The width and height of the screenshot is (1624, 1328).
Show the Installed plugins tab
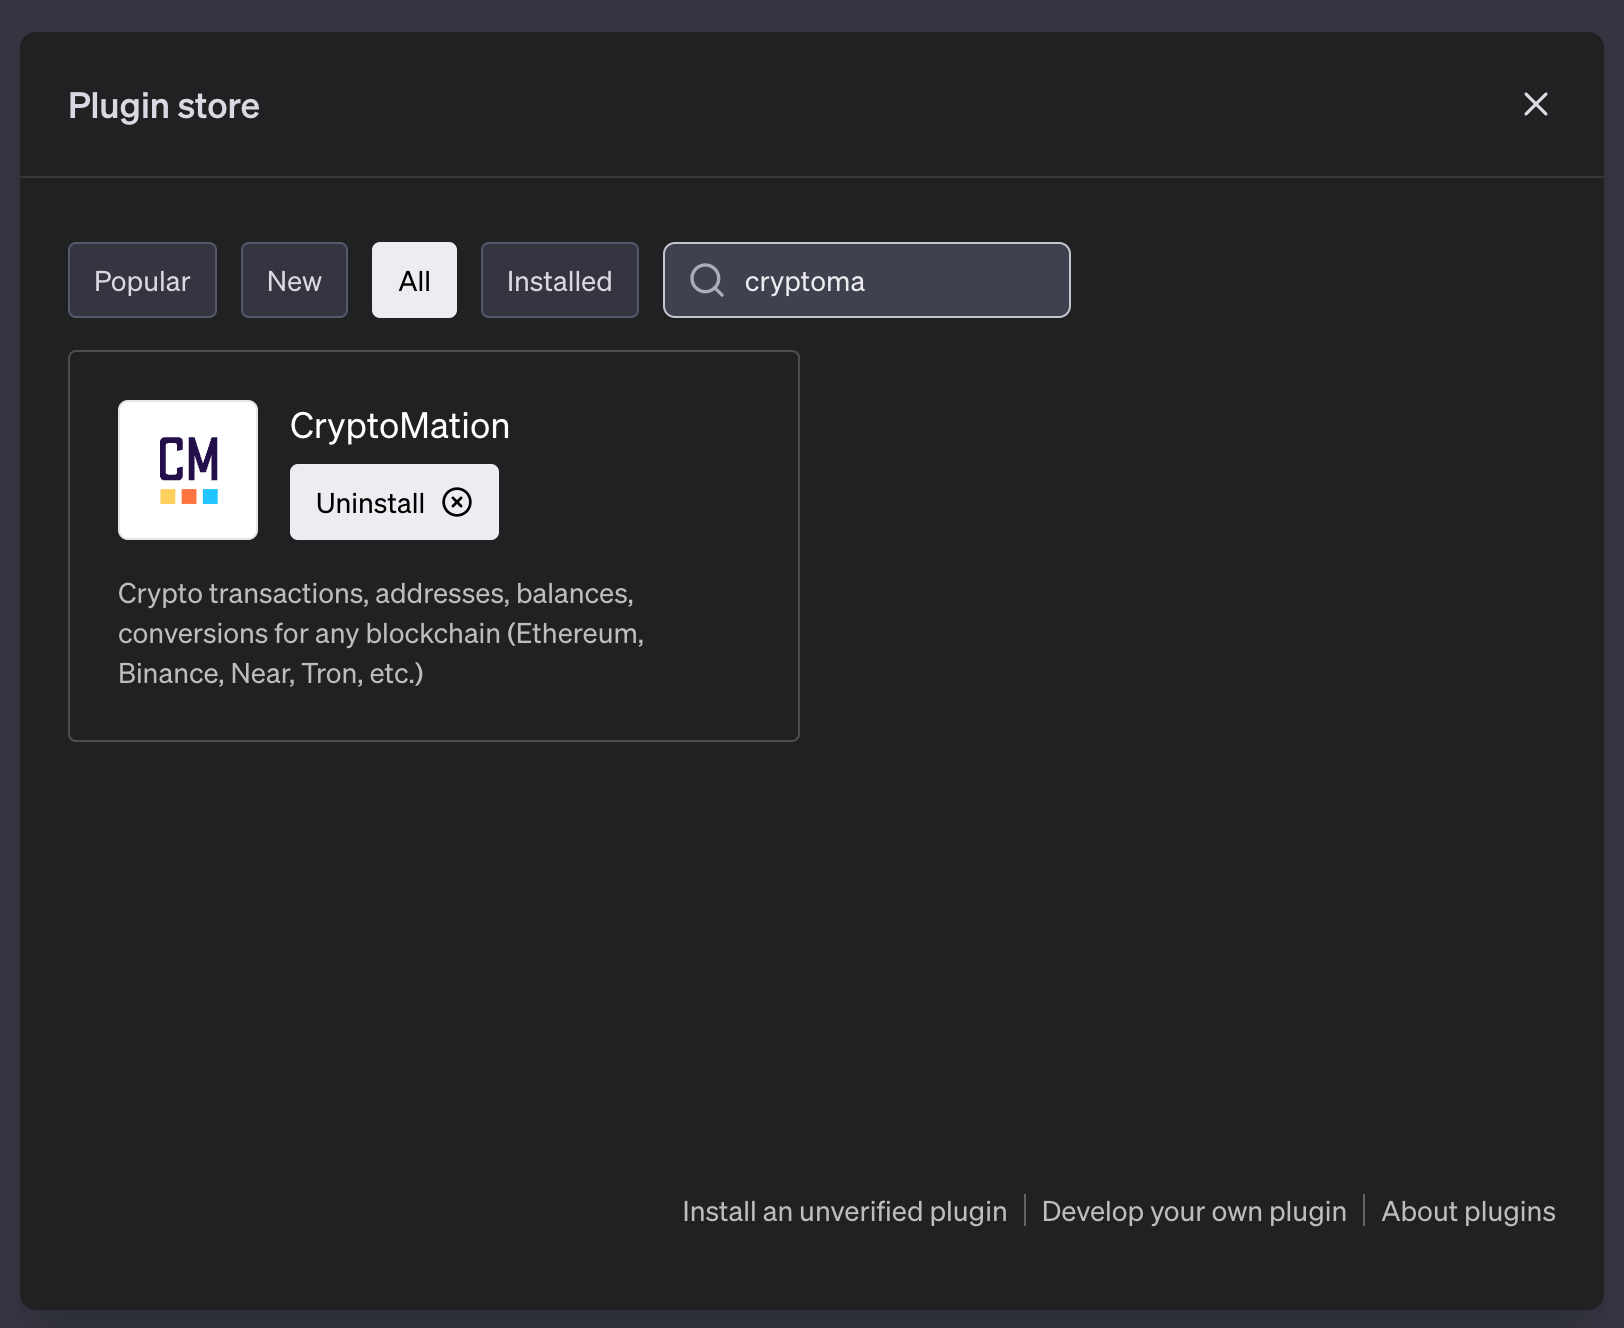point(559,280)
